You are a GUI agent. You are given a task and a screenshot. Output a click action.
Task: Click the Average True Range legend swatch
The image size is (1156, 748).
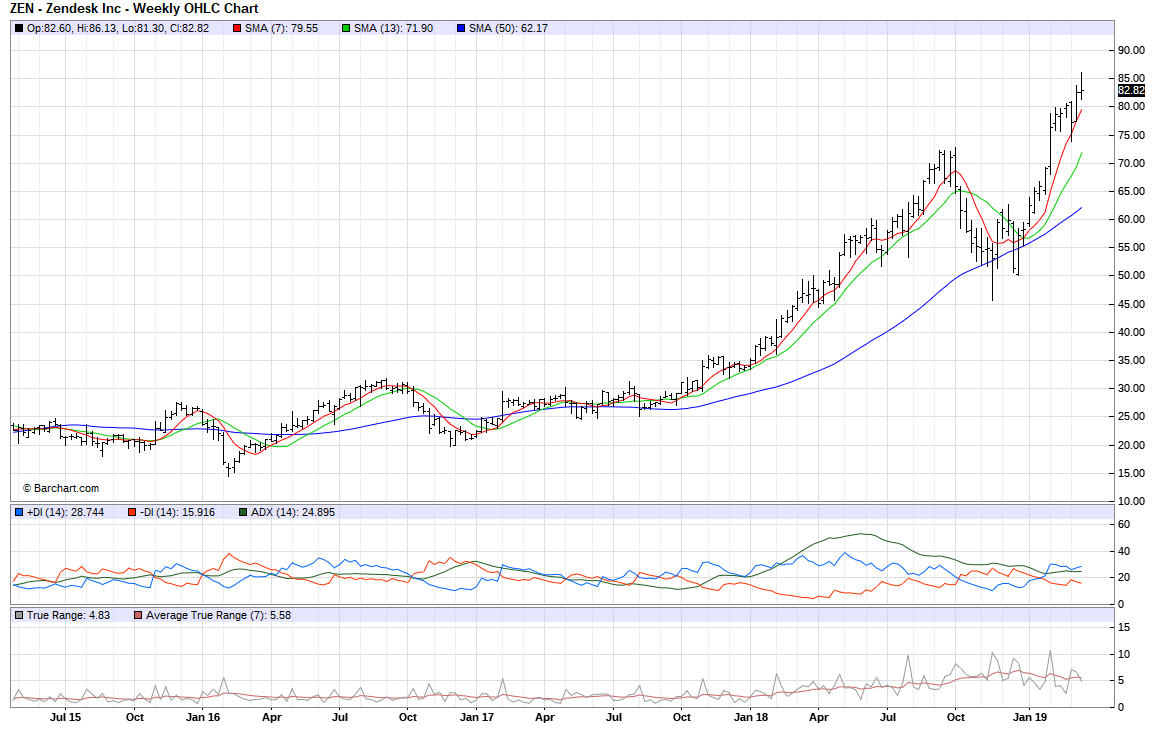tap(138, 615)
